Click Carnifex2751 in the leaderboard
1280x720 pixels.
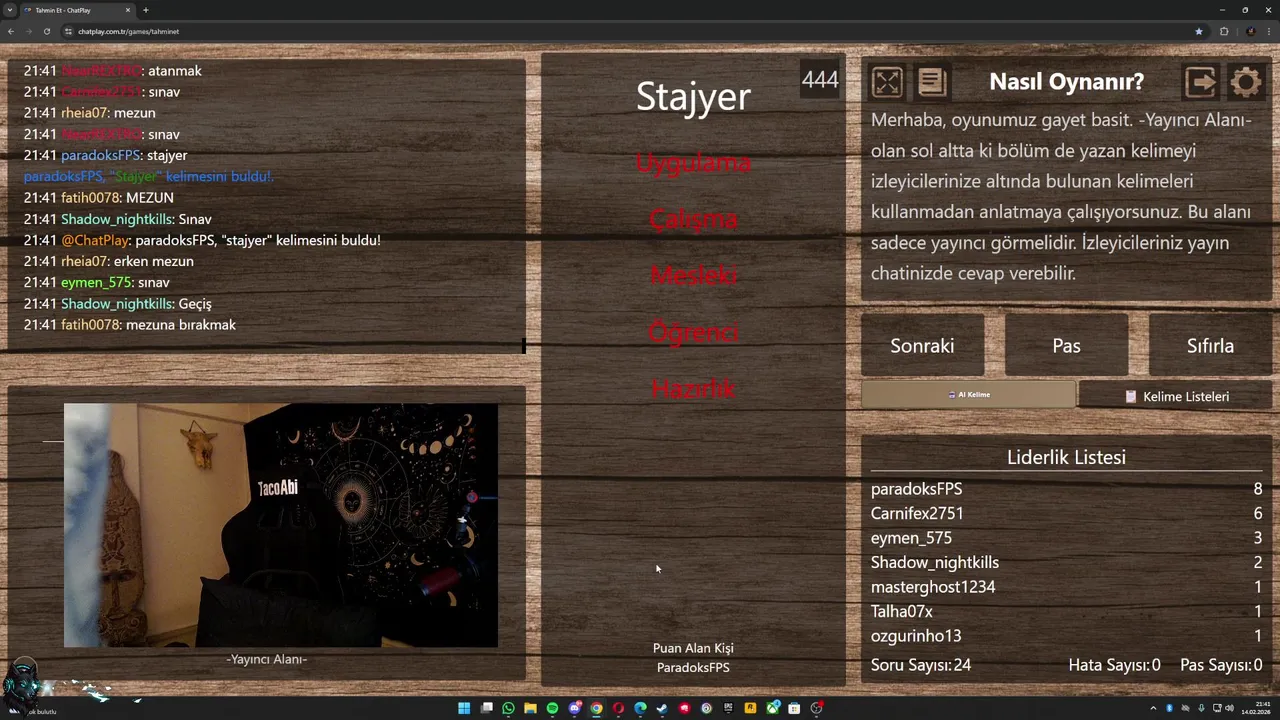point(917,513)
